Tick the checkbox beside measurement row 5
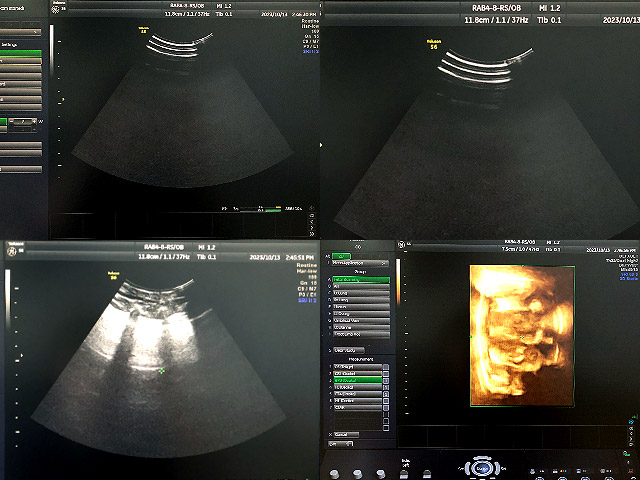Image resolution: width=640 pixels, height=480 pixels. tap(386, 394)
